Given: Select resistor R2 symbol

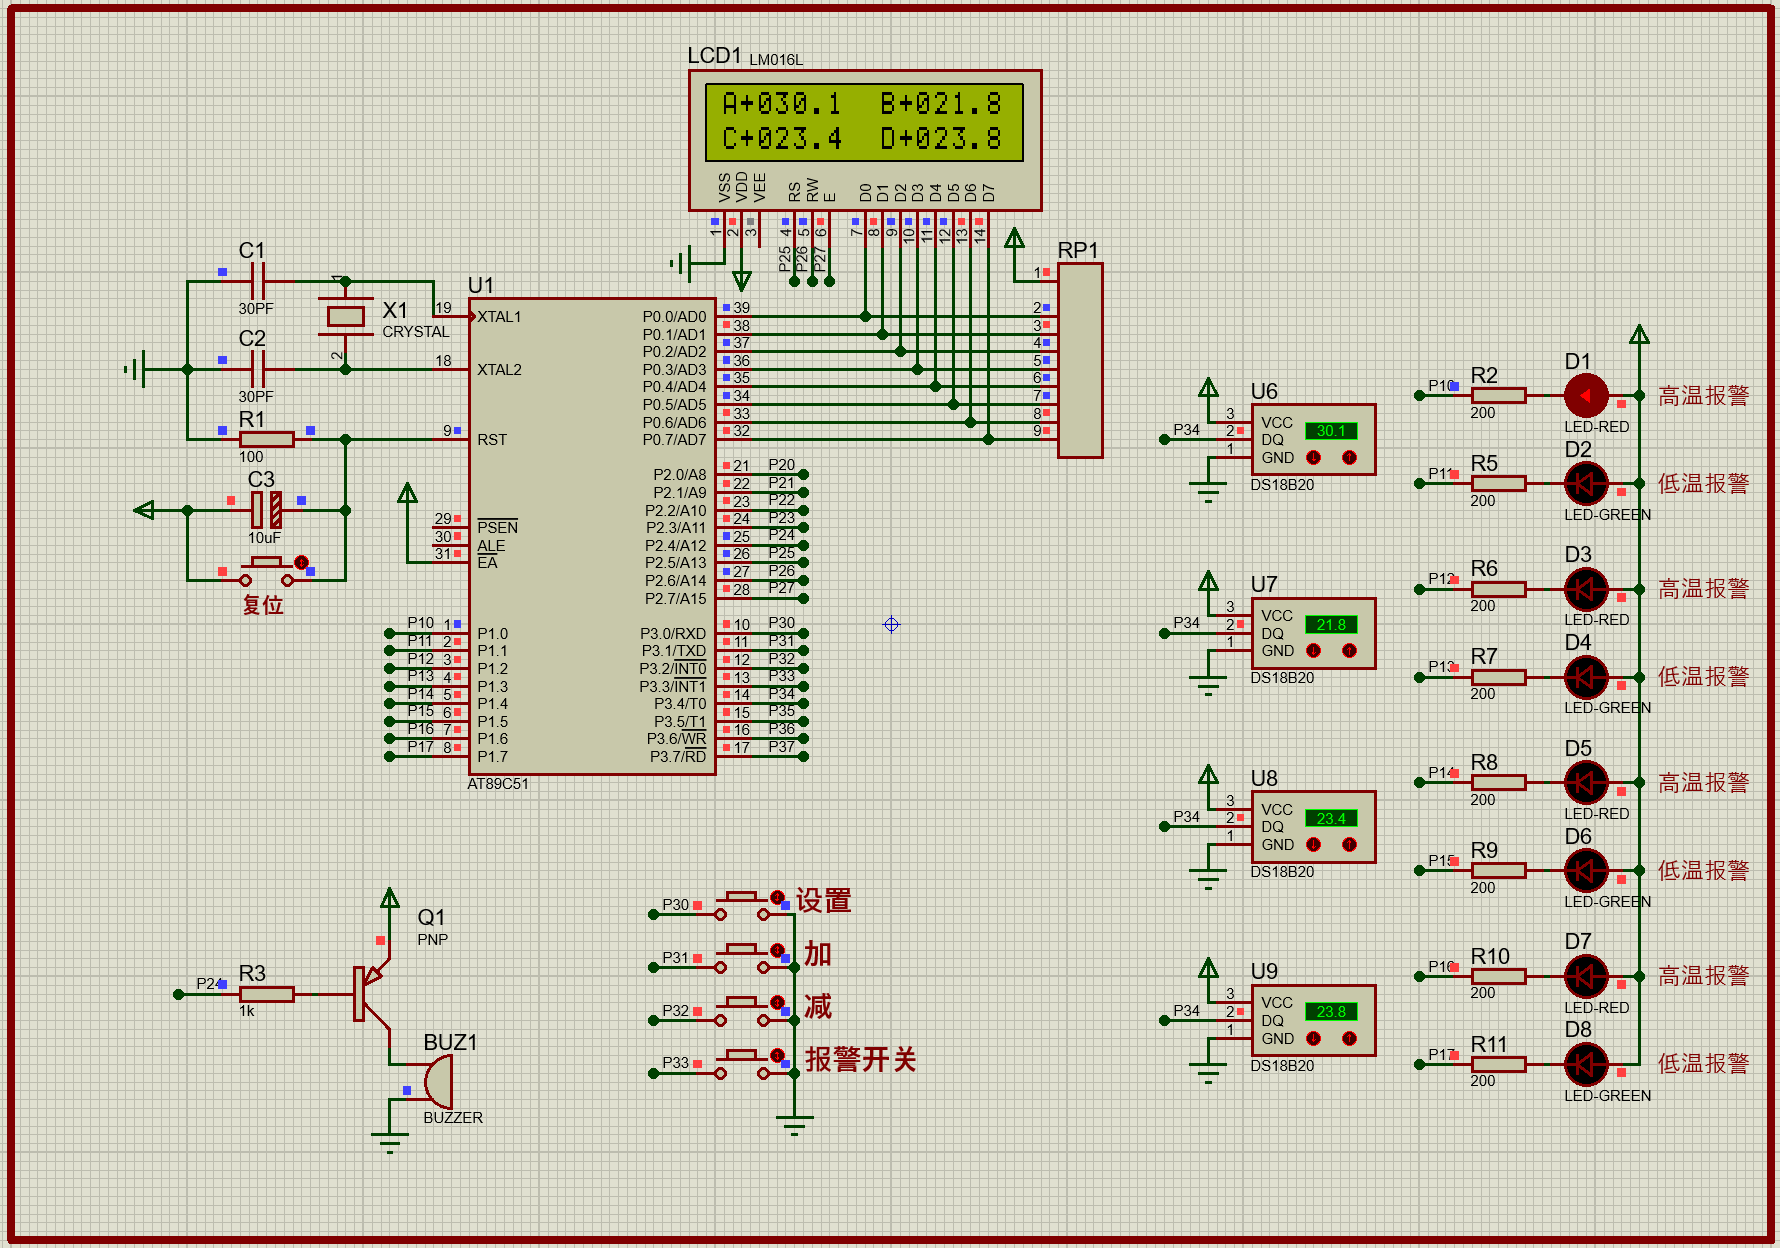Looking at the screenshot, I should 1498,396.
